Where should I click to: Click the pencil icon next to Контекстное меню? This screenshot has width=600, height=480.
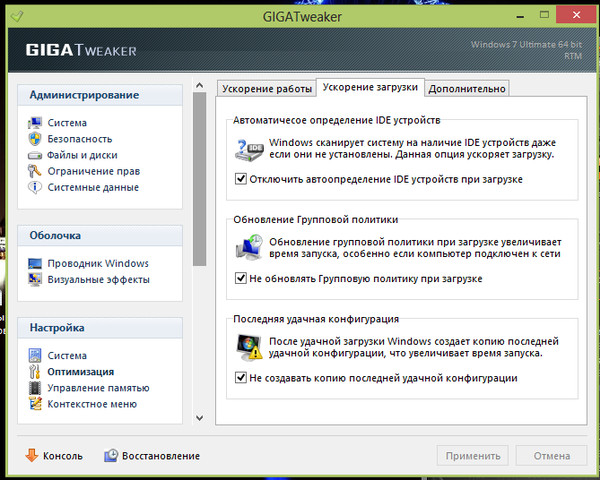click(x=35, y=404)
